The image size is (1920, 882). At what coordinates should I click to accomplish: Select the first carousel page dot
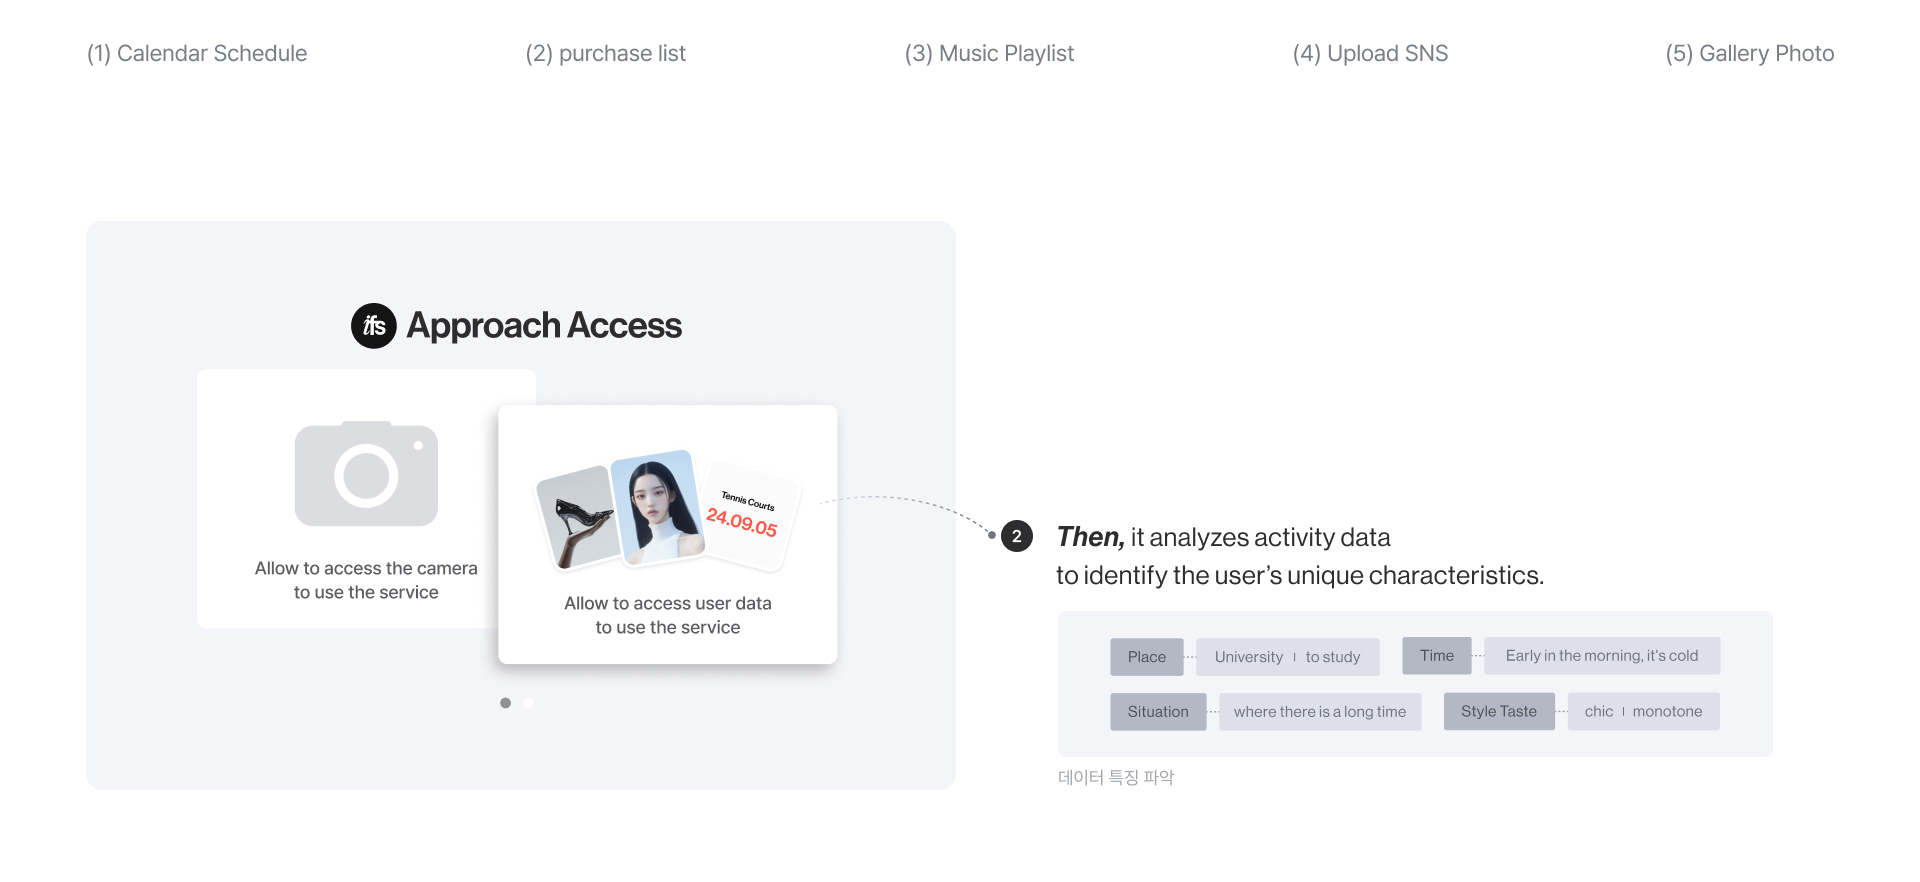(505, 703)
